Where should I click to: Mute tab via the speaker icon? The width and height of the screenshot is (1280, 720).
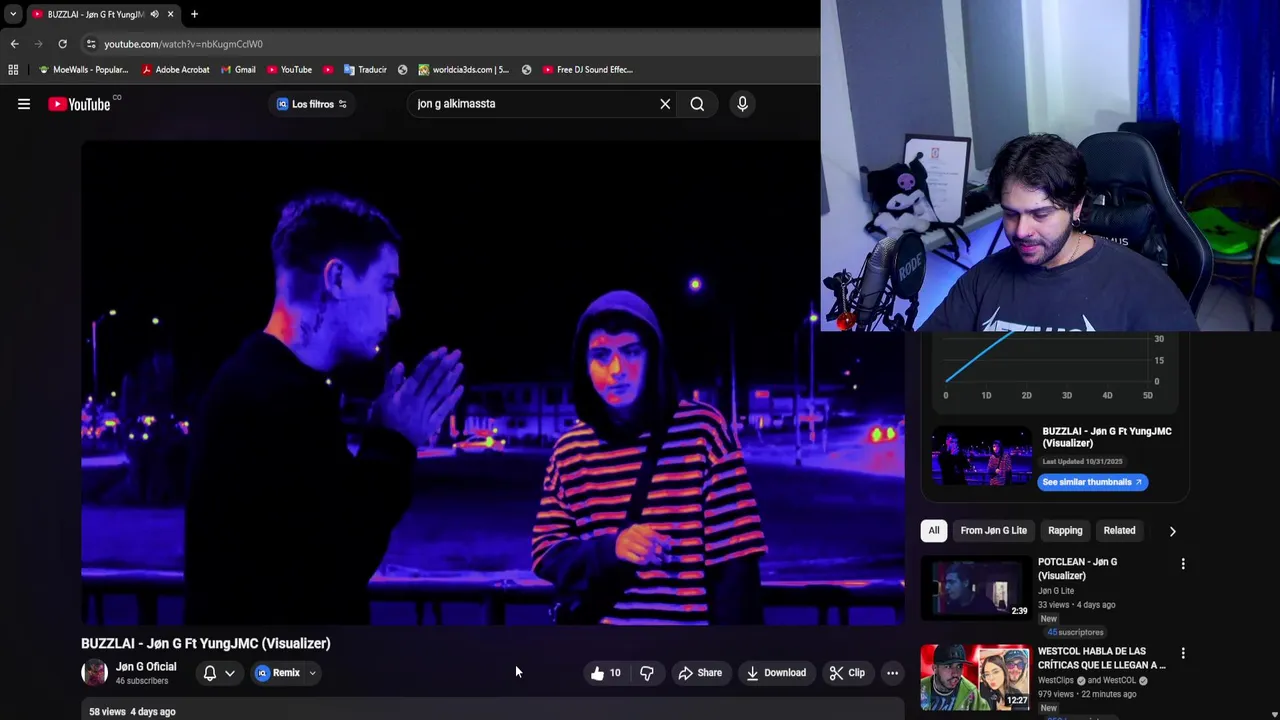pyautogui.click(x=154, y=14)
